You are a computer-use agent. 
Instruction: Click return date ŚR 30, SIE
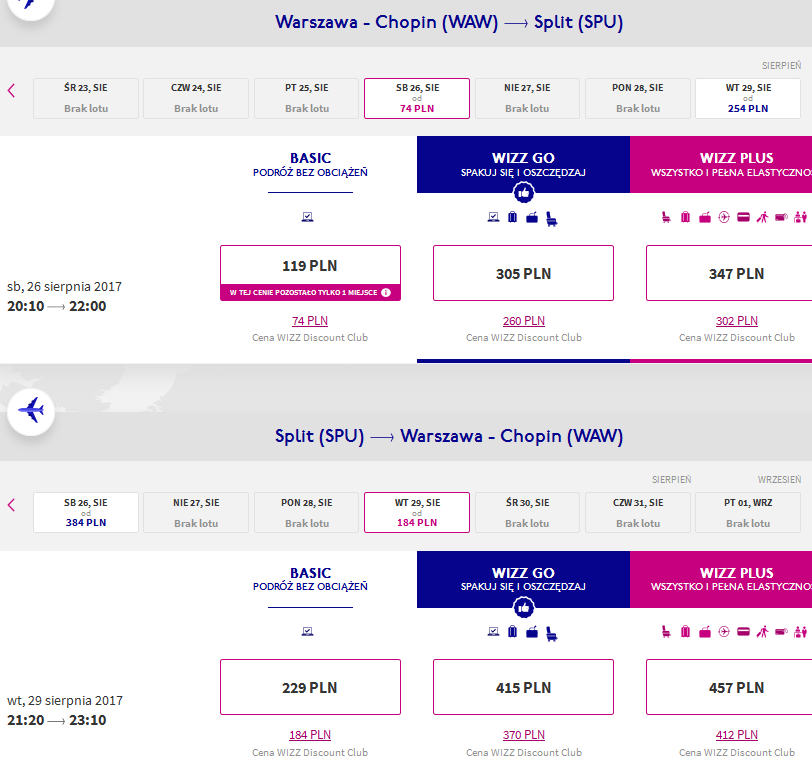[x=527, y=512]
